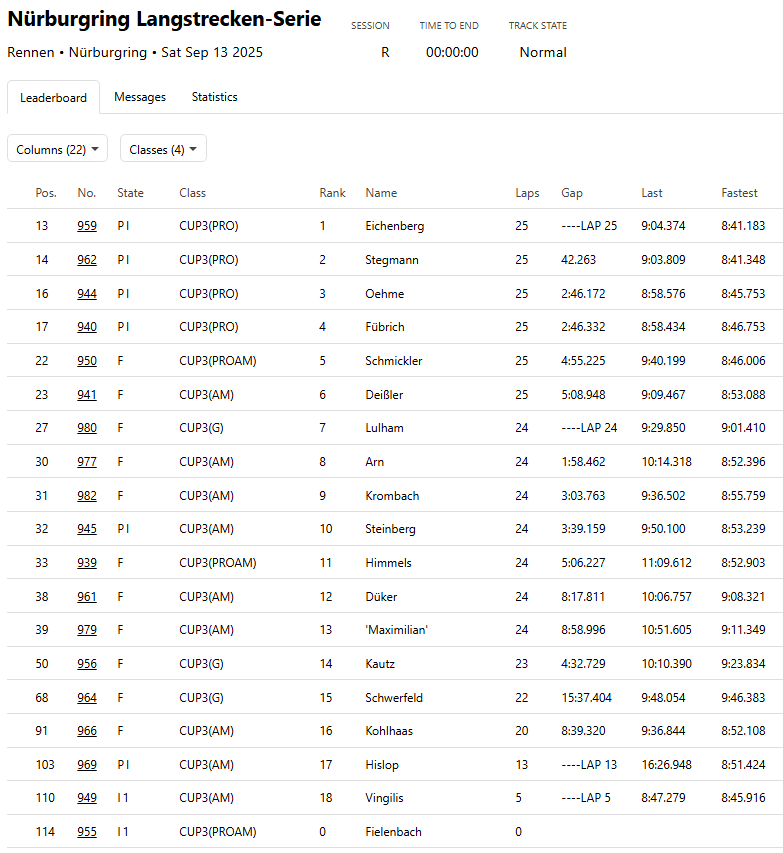Open car number 959 link

(x=87, y=226)
